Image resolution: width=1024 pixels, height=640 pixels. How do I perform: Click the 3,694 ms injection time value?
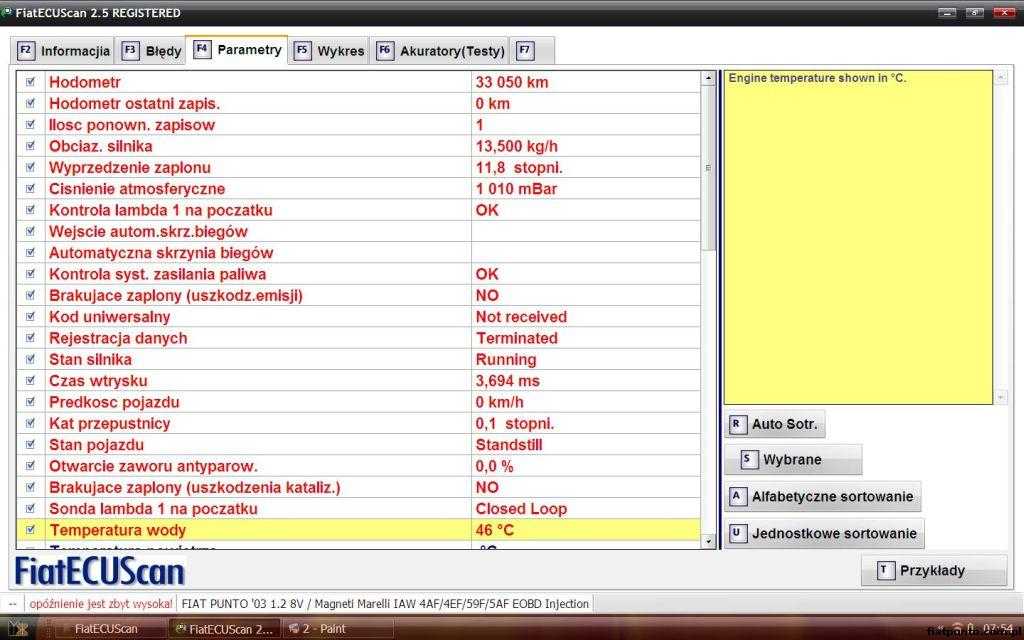click(x=507, y=381)
